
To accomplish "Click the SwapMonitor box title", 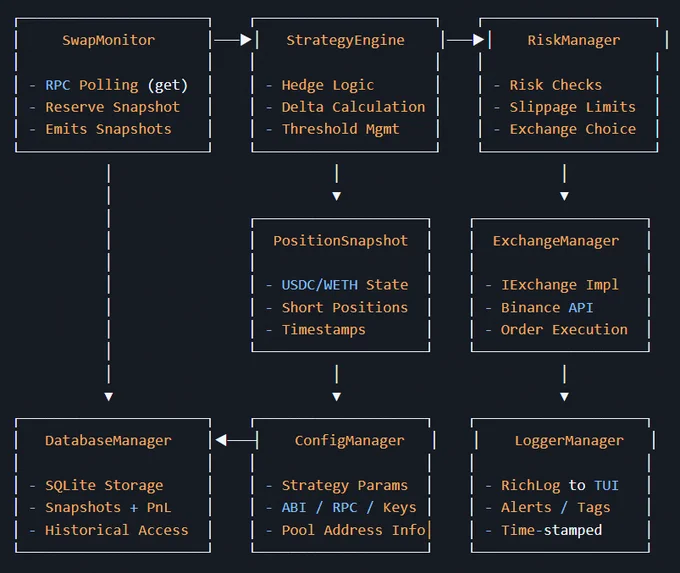I will (108, 40).
